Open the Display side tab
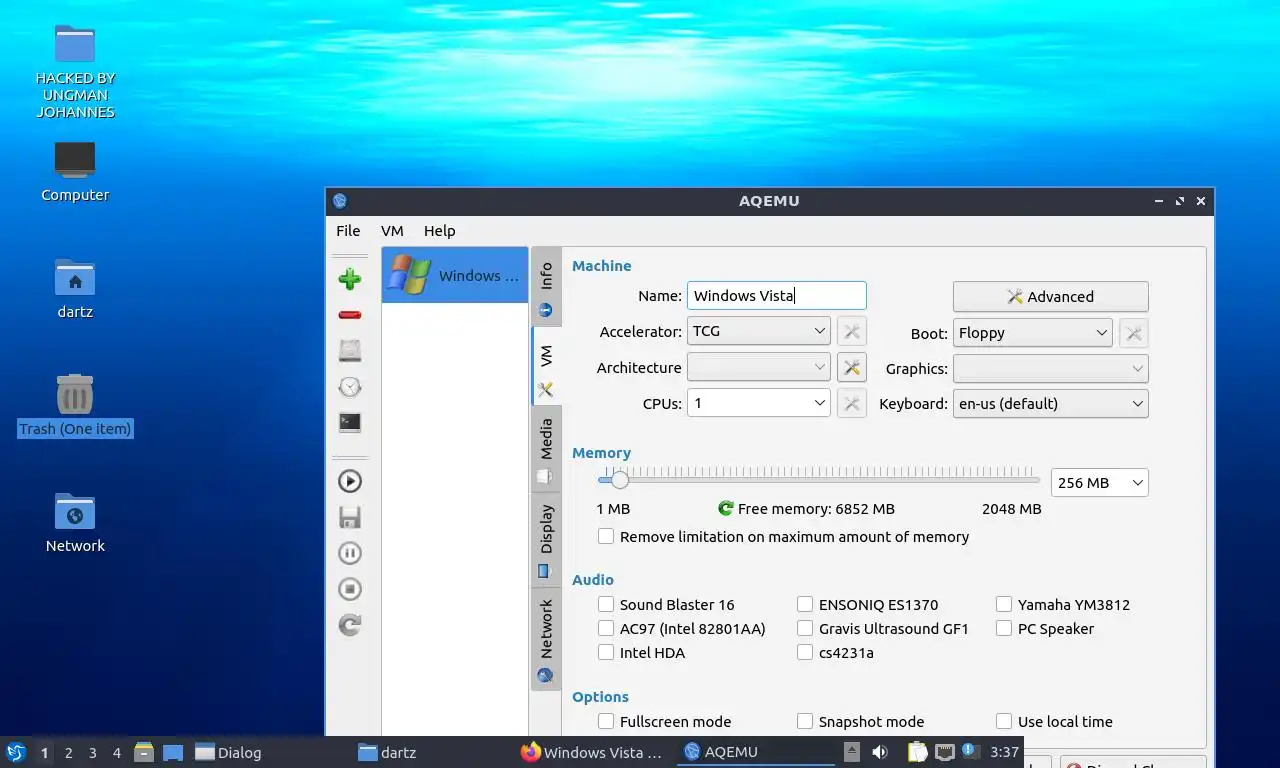Screen dimensions: 1280x768 point(546,539)
